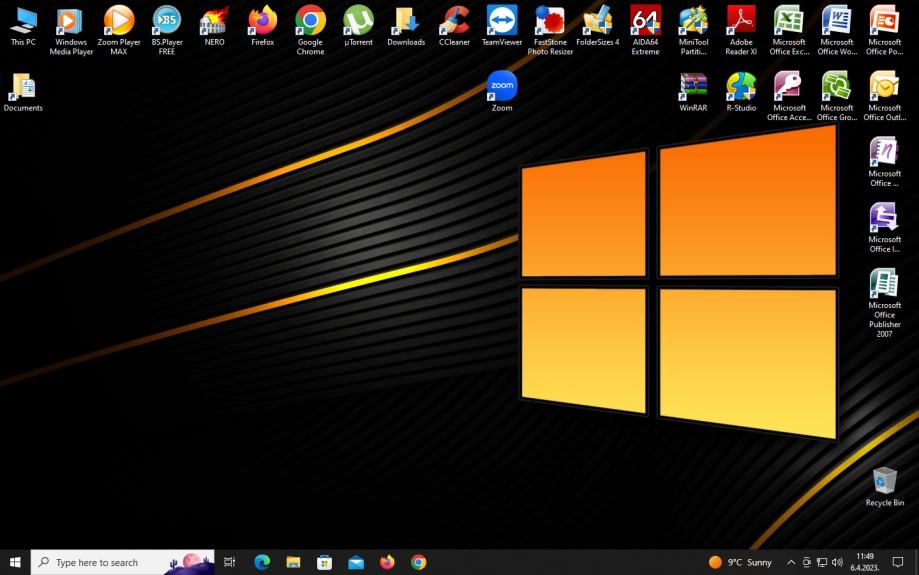This screenshot has width=919, height=575.
Task: Click the WinRAR desktop shortcut
Action: pyautogui.click(x=693, y=87)
